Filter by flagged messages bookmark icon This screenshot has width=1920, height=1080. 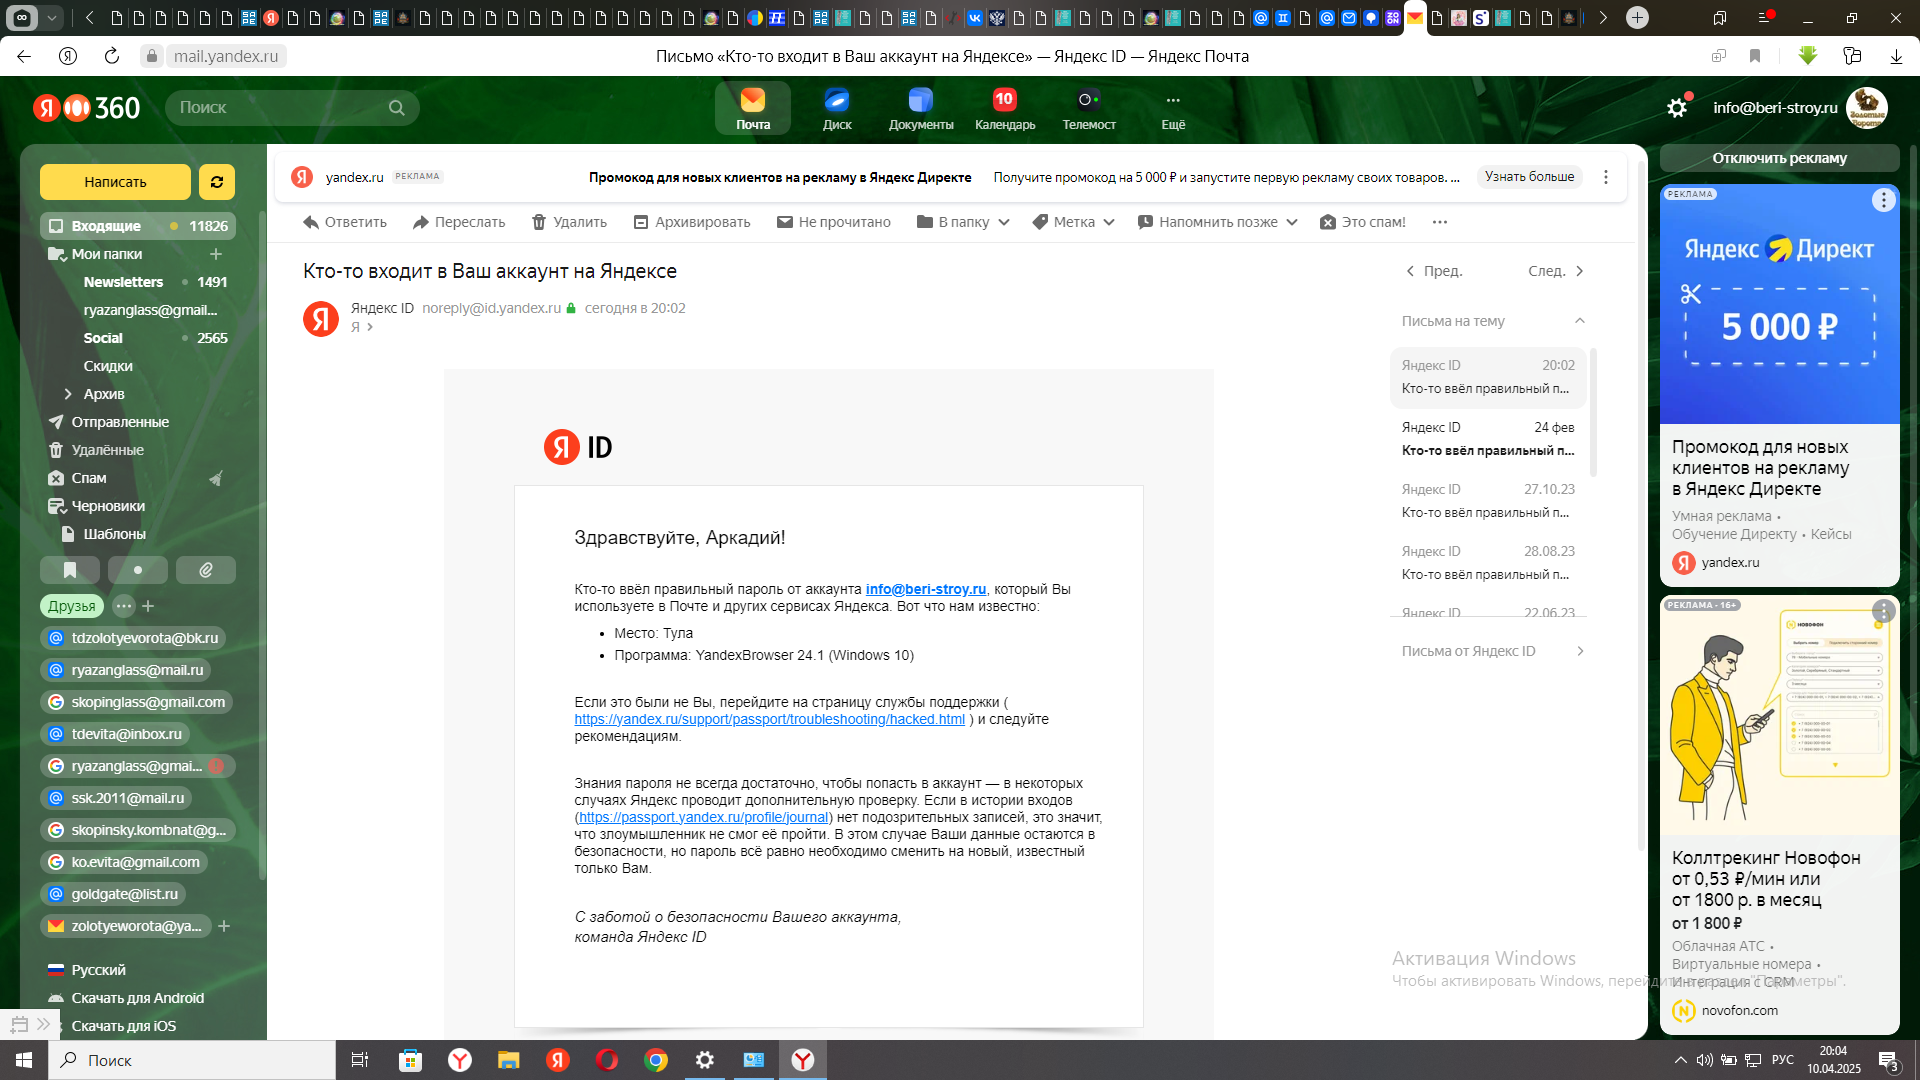click(x=70, y=570)
